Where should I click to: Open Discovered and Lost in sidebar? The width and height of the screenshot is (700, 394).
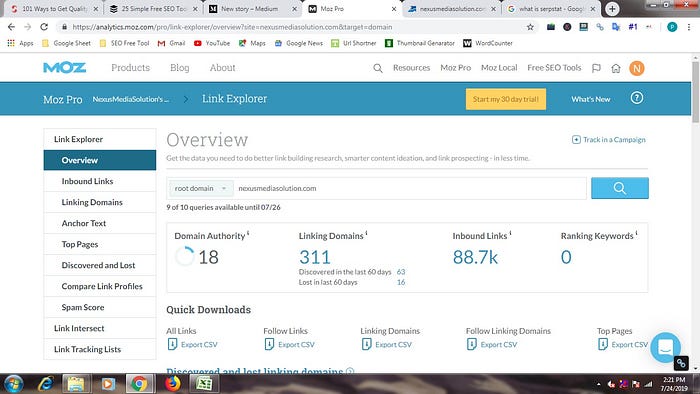click(100, 265)
